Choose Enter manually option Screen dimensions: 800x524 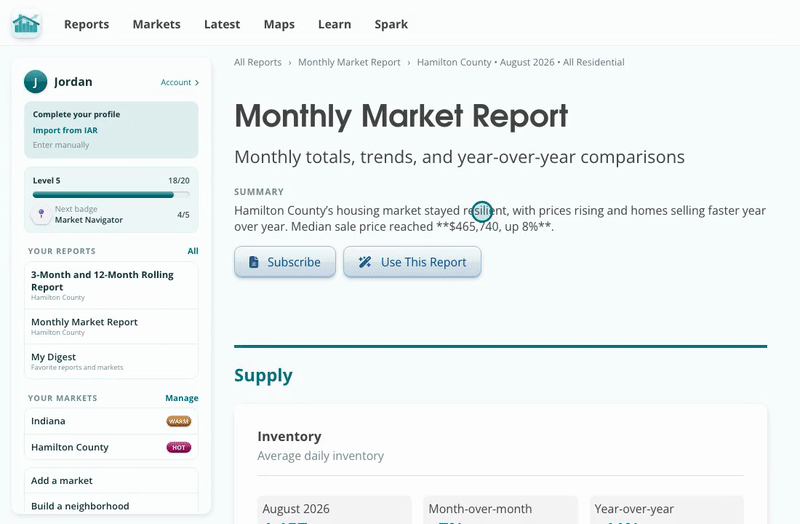tap(61, 145)
